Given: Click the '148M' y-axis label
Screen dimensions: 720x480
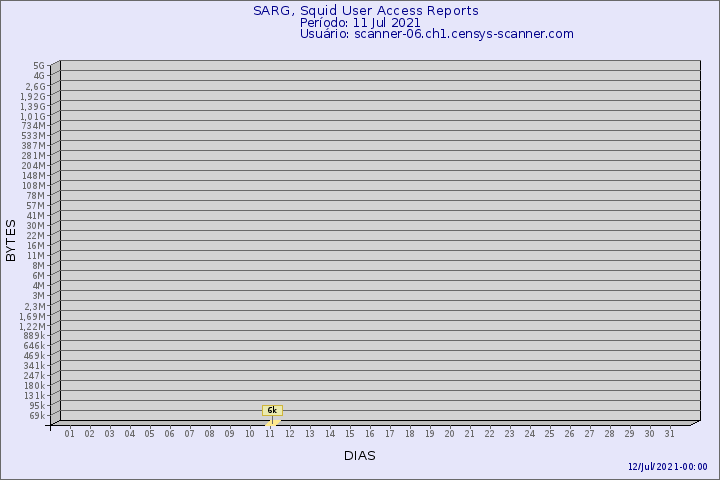Looking at the screenshot, I should coord(34,176).
